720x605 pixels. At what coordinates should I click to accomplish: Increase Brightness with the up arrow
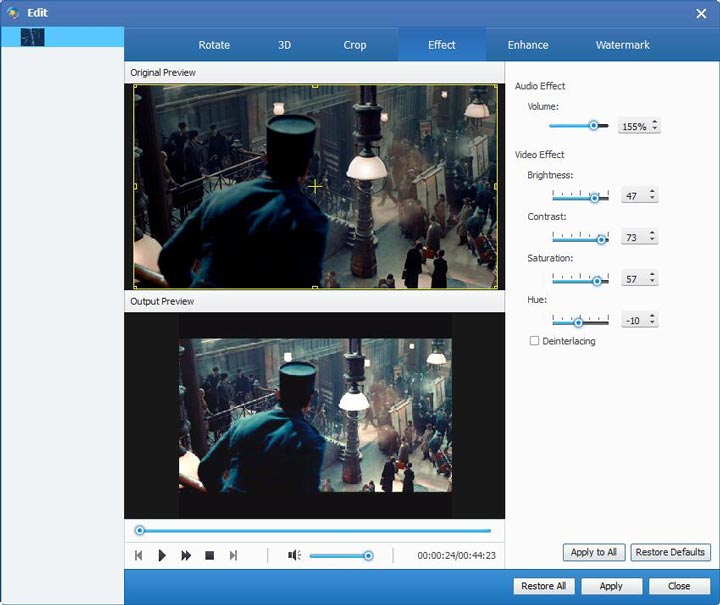[652, 191]
